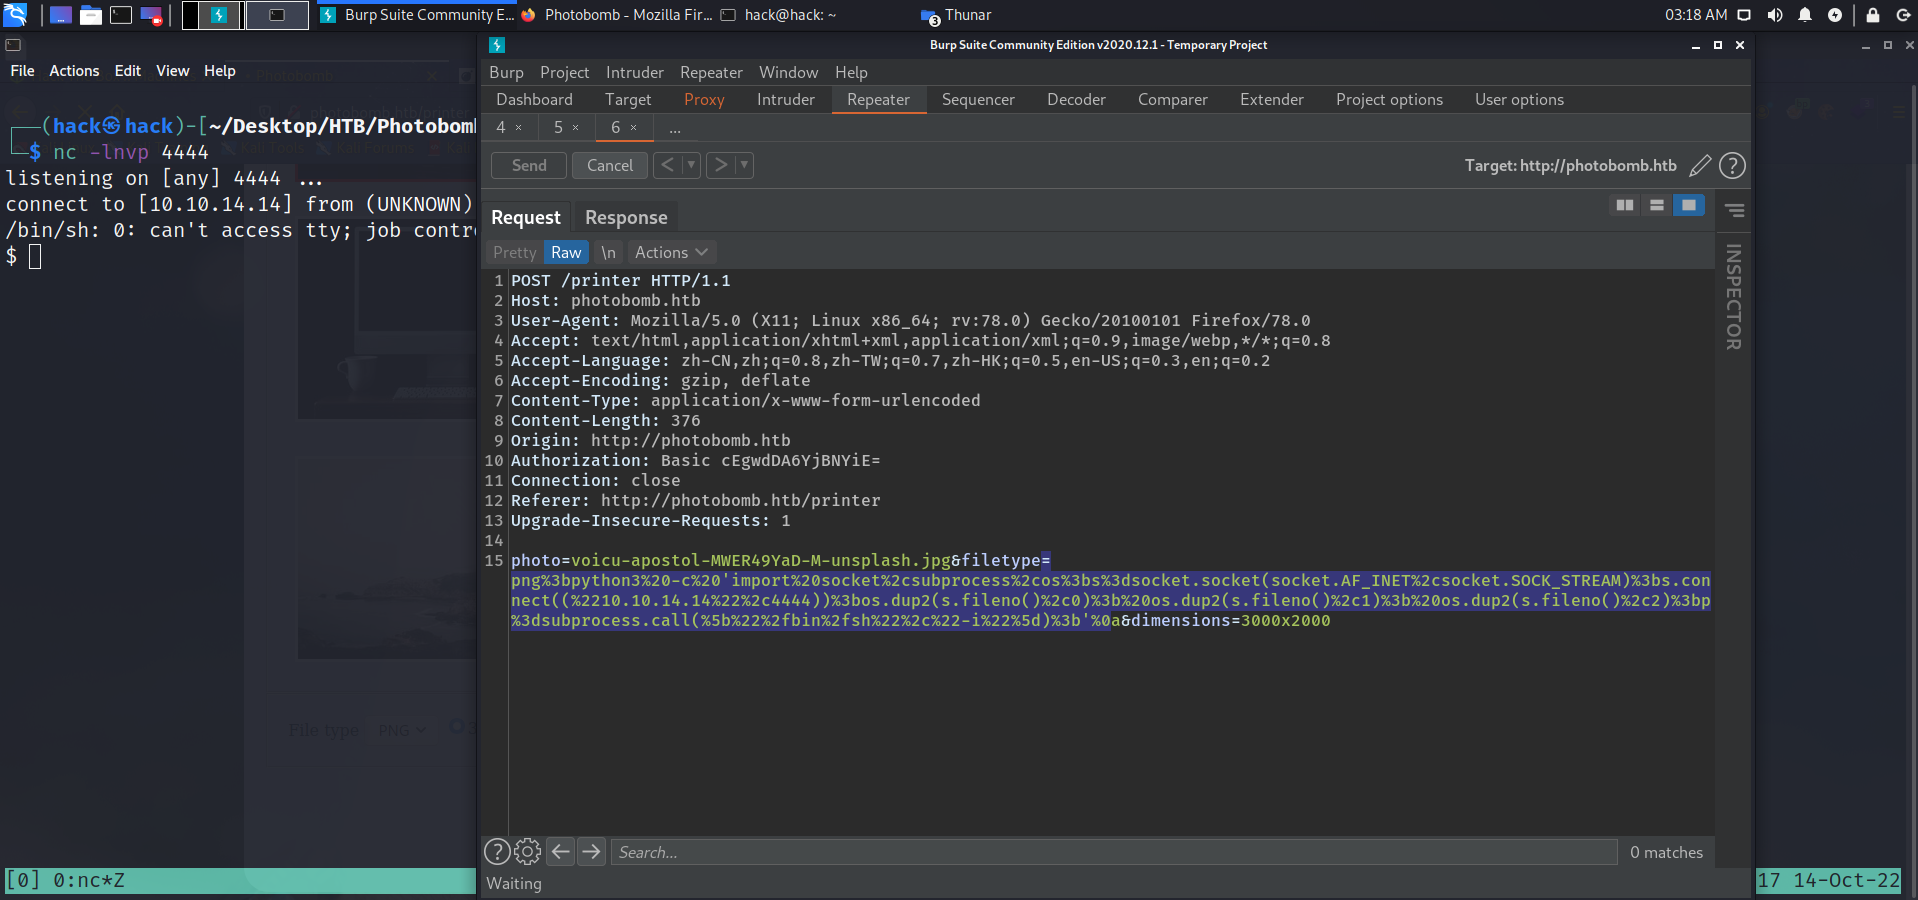Open back history dropdown arrow
Viewport: 1918px width, 900px height.
point(691,165)
